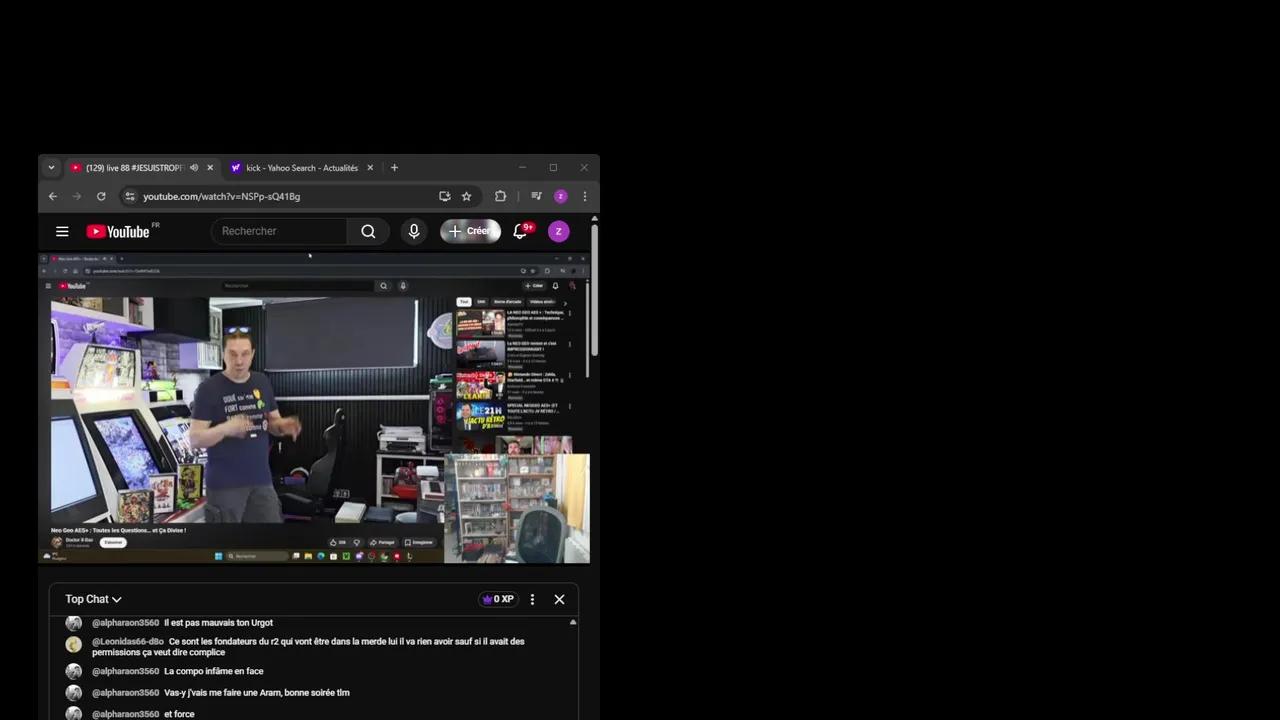Close the live chat panel
The width and height of the screenshot is (1280, 720).
pyautogui.click(x=559, y=599)
